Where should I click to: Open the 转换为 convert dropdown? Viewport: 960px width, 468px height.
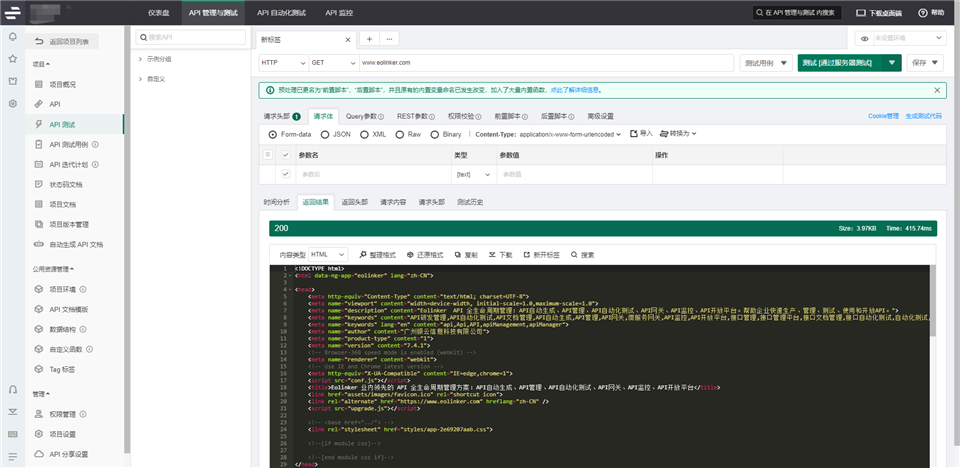679,134
